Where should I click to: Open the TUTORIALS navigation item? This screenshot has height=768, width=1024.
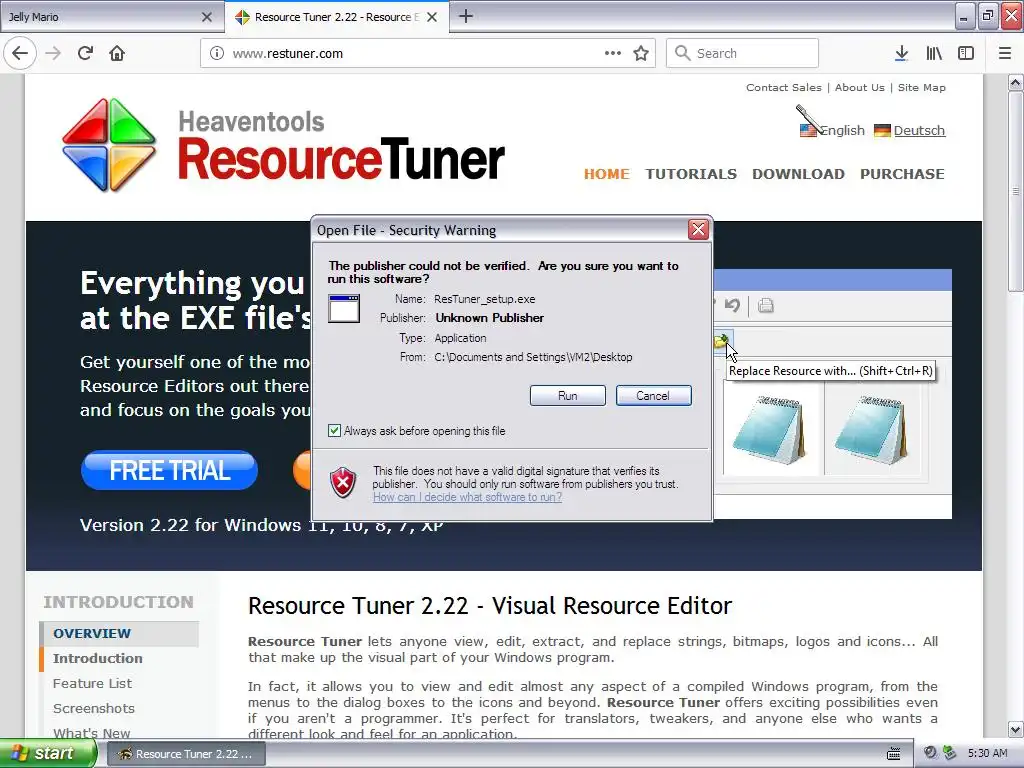point(691,174)
